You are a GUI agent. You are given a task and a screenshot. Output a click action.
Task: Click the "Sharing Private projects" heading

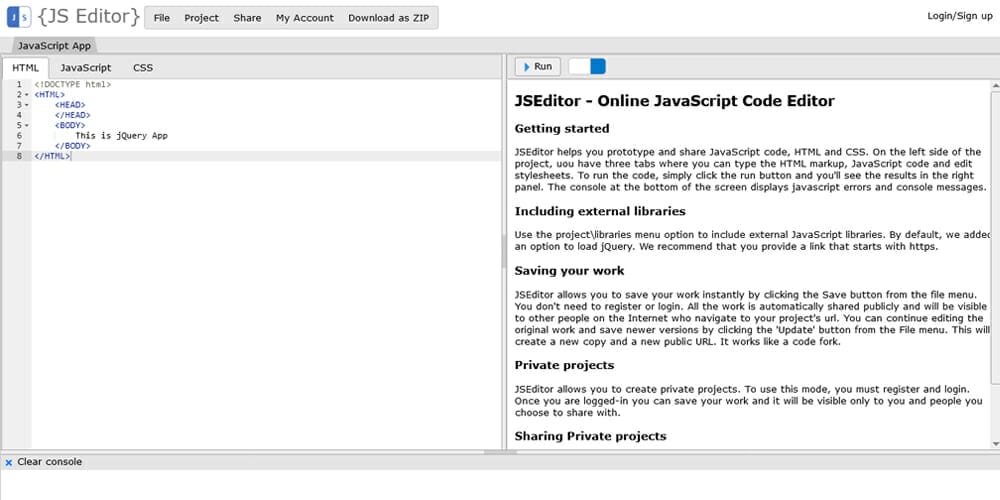click(x=591, y=436)
